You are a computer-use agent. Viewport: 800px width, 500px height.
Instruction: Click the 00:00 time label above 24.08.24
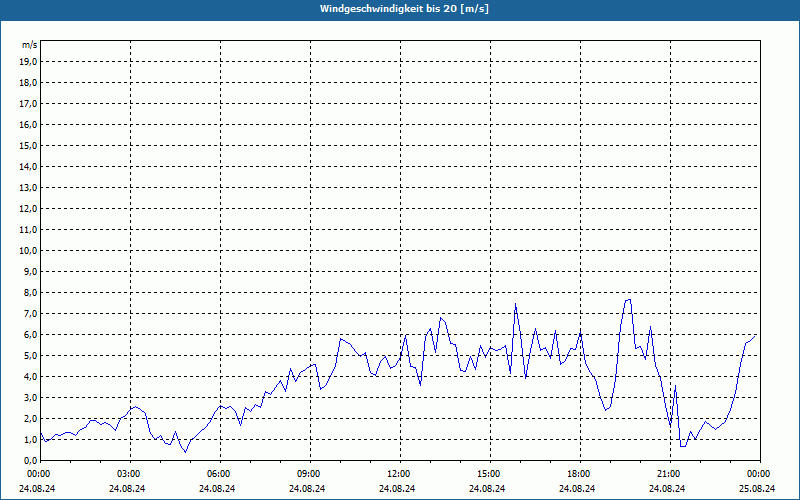[x=38, y=474]
